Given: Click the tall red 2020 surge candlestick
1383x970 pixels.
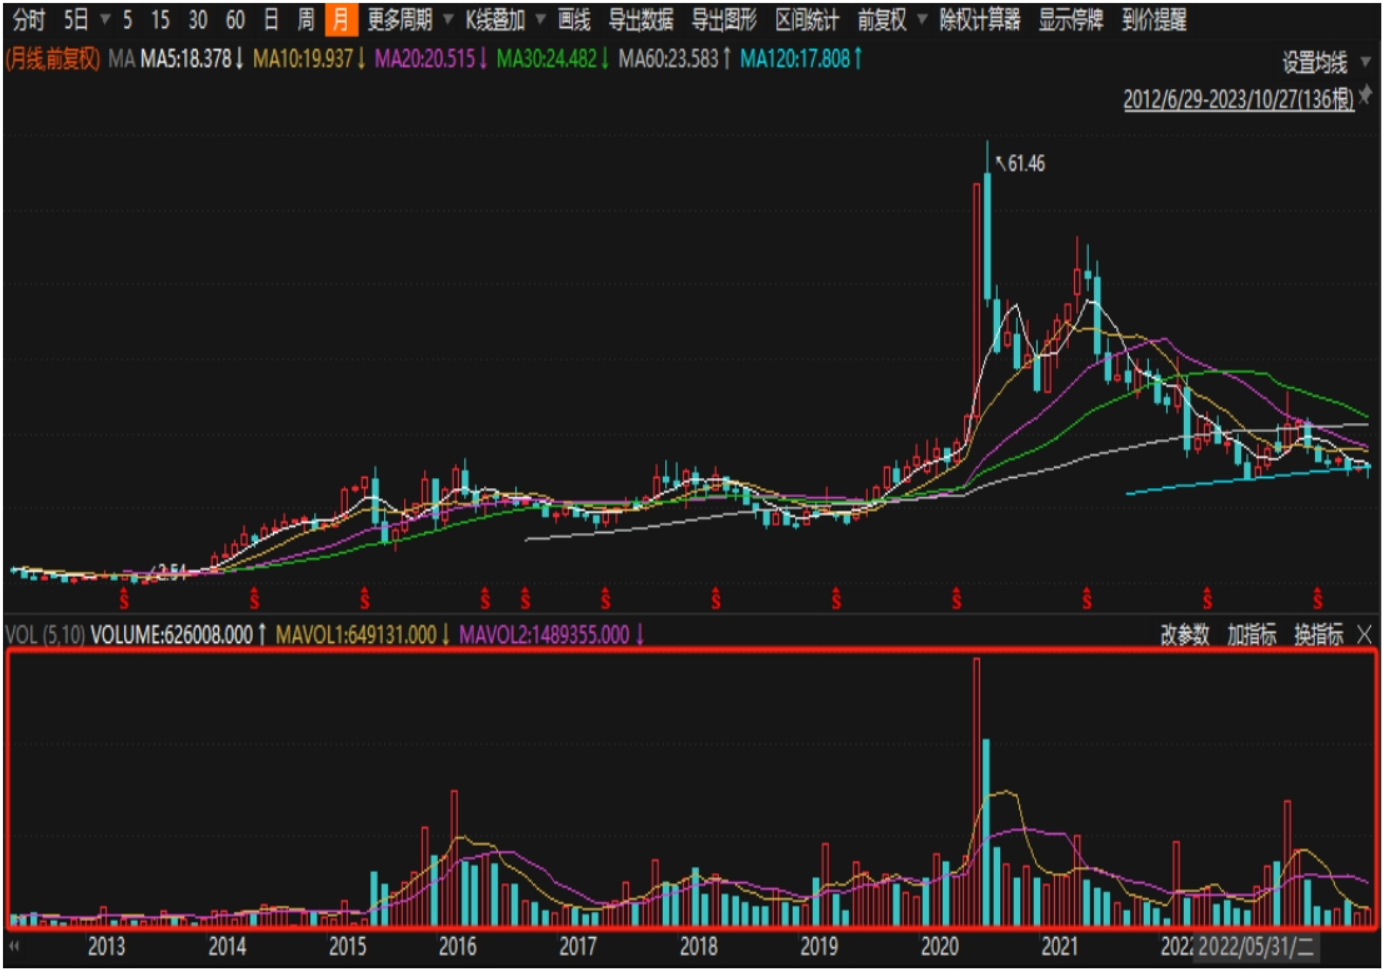Looking at the screenshot, I should click(x=976, y=299).
